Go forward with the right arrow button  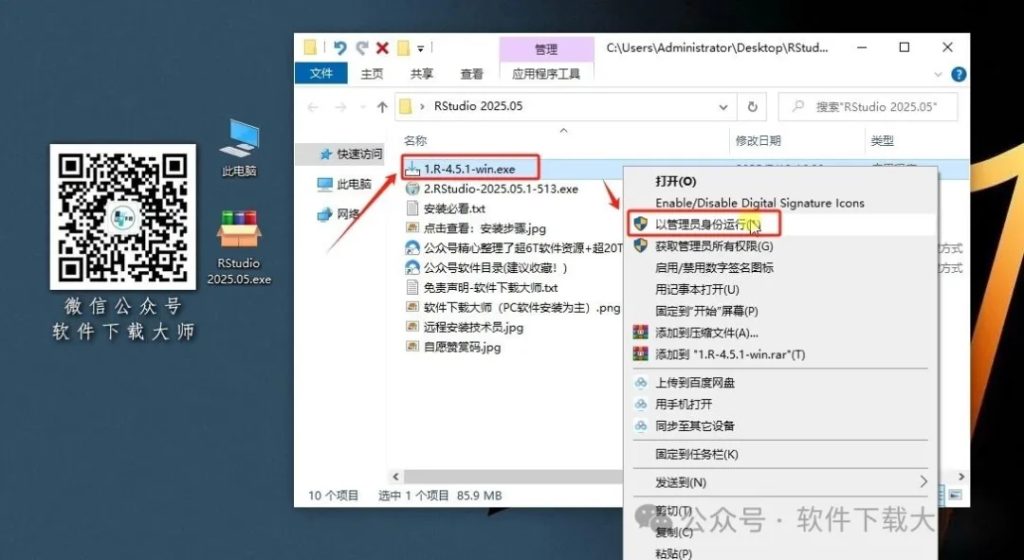340,107
